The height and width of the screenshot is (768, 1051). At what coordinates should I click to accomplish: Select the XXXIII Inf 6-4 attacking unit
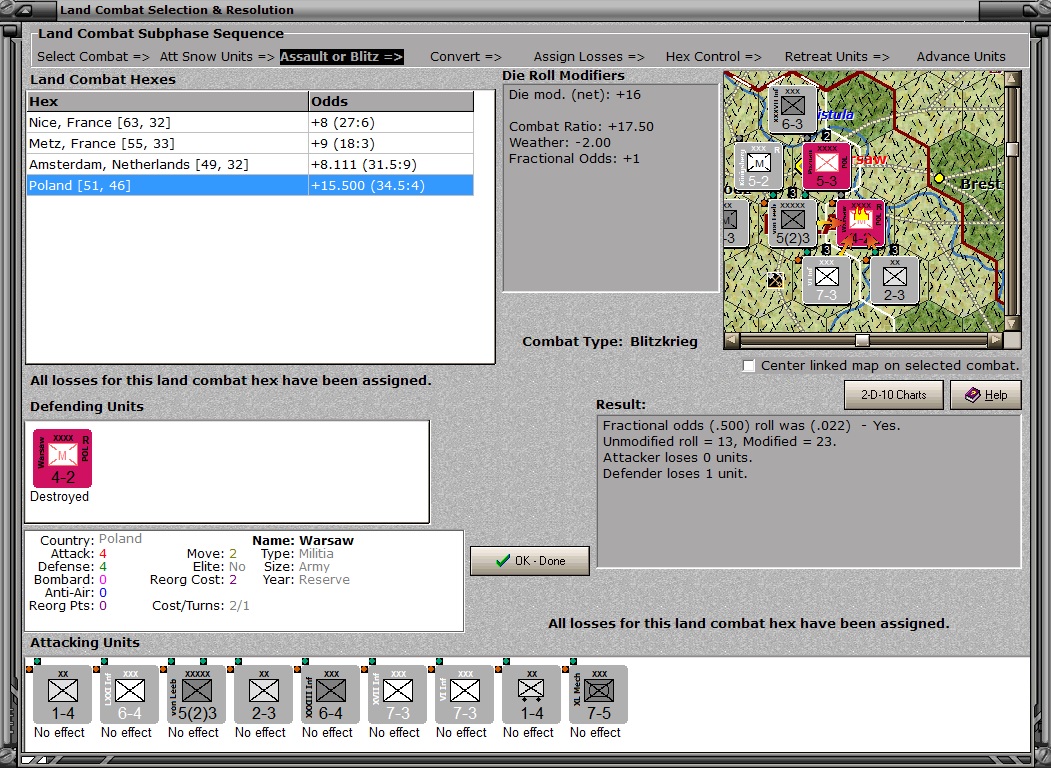330,694
